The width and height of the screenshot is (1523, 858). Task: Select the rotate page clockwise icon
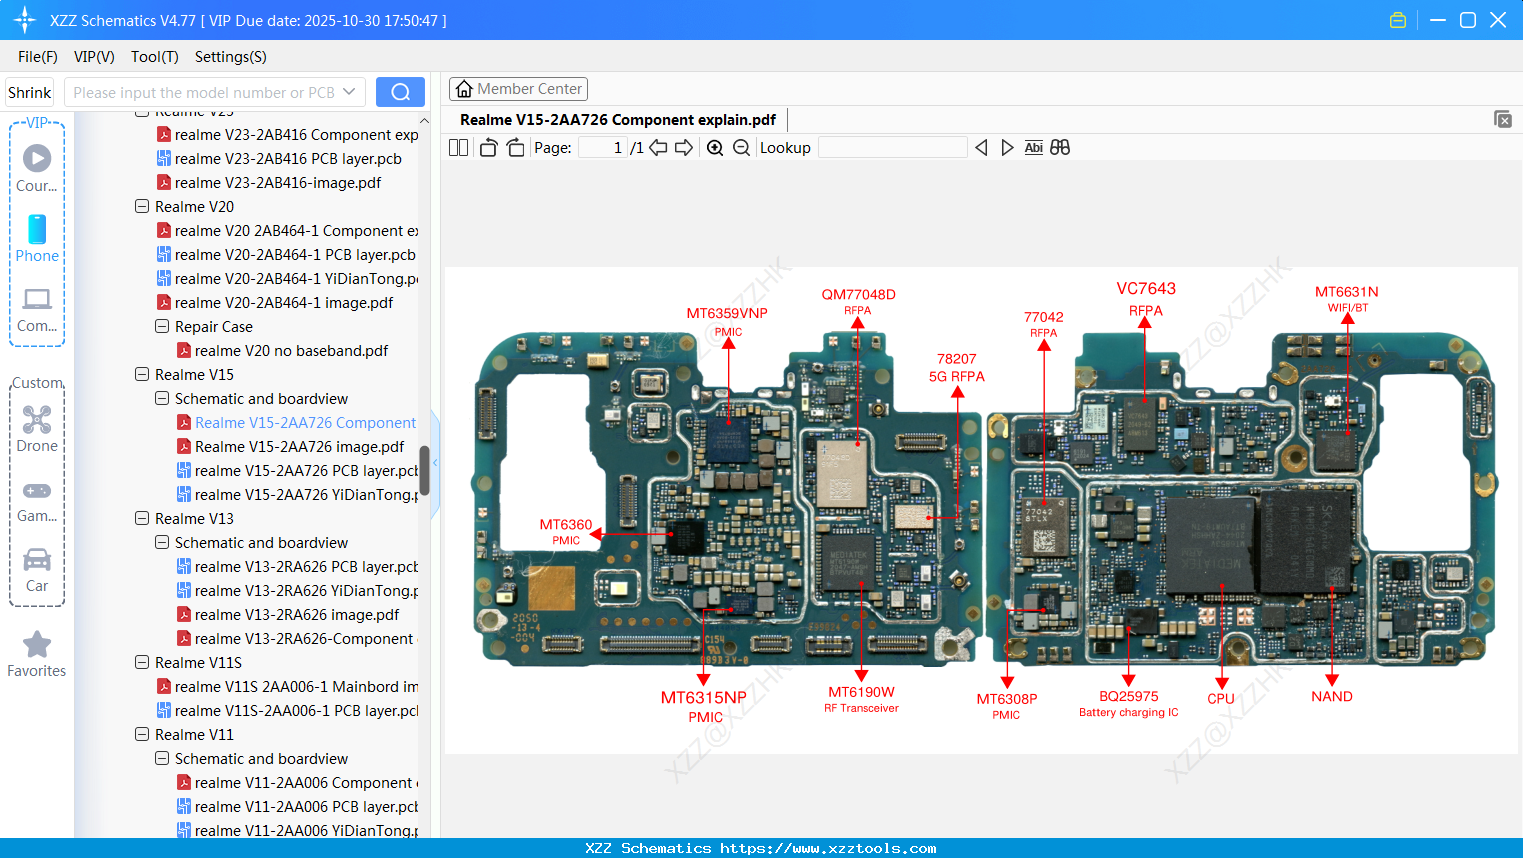(515, 147)
